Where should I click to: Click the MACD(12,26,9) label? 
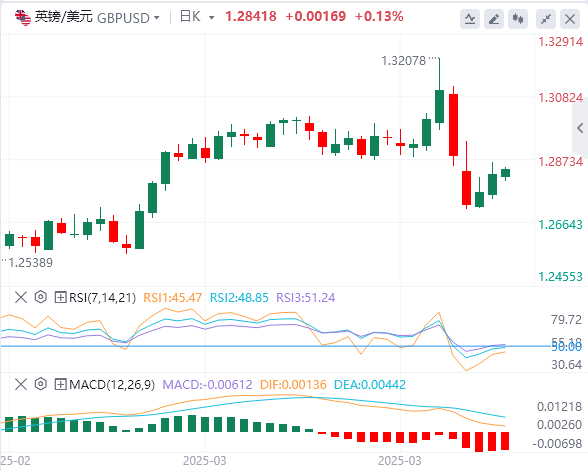(112, 384)
